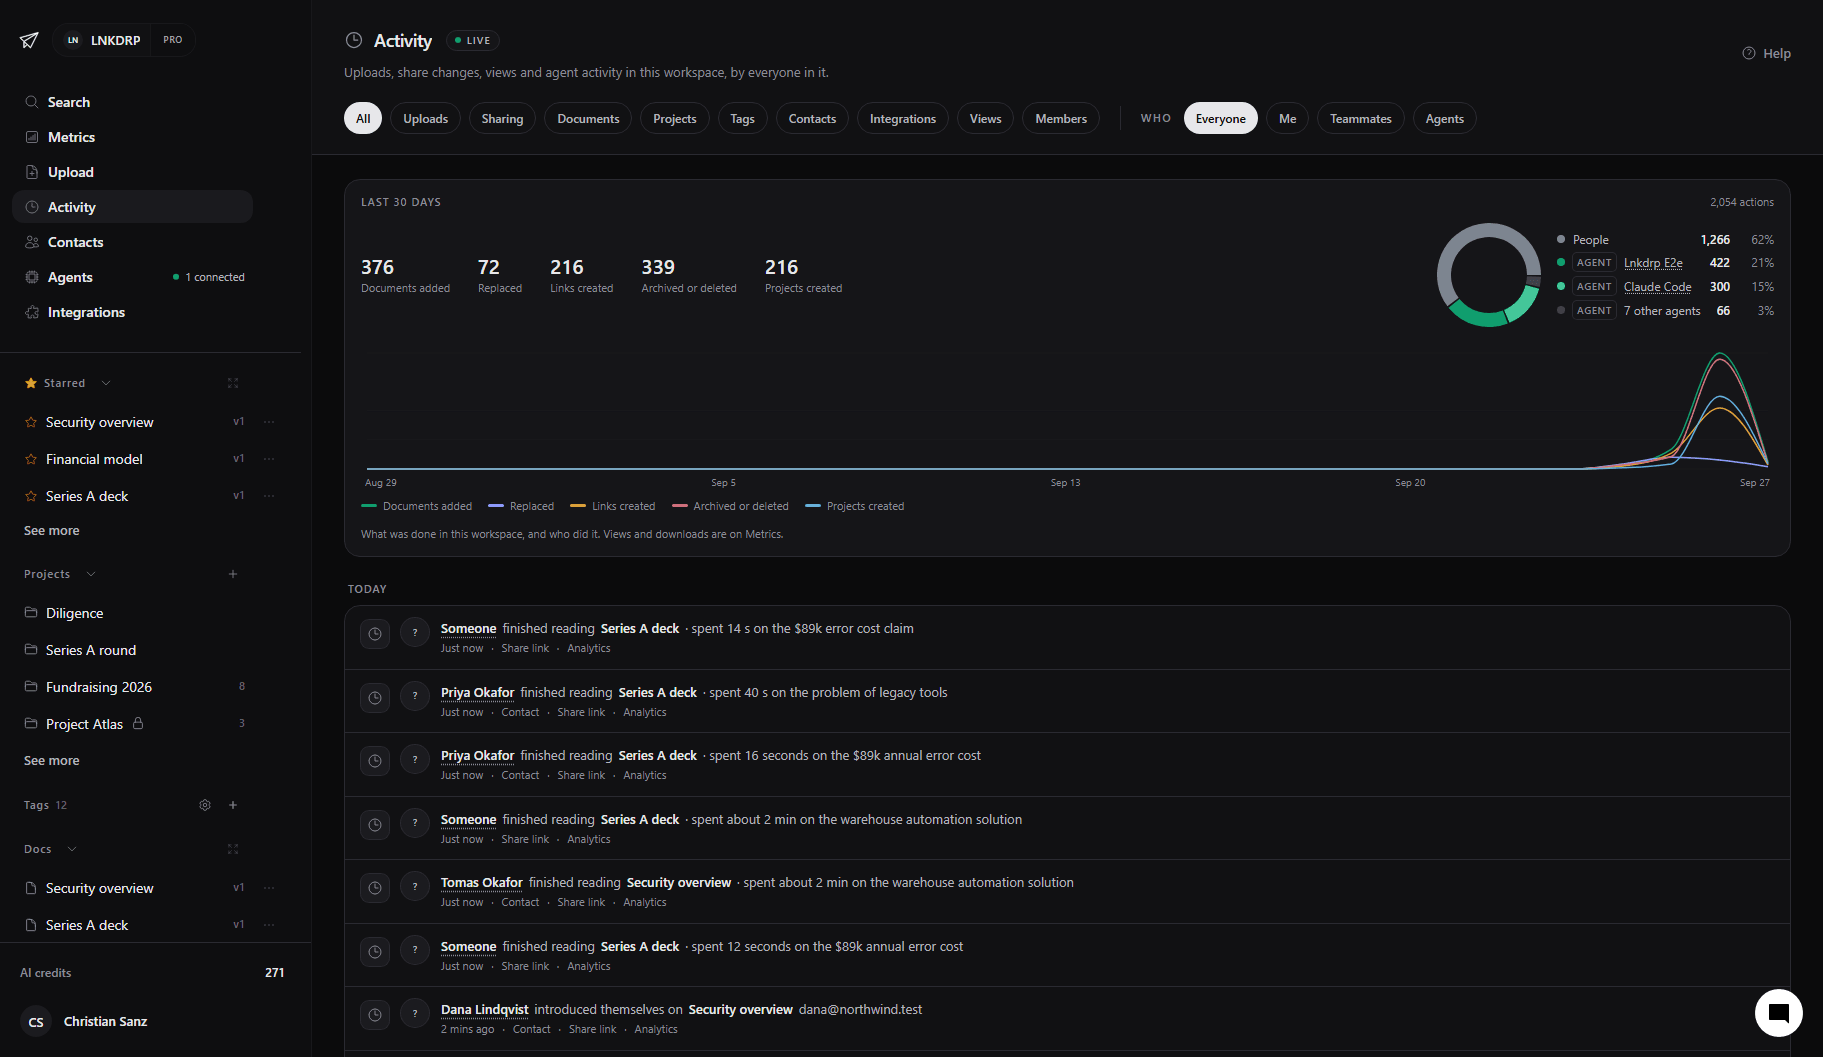Screen dimensions: 1823x1057
Task: Click the paper plane logo icon
Action: point(29,40)
